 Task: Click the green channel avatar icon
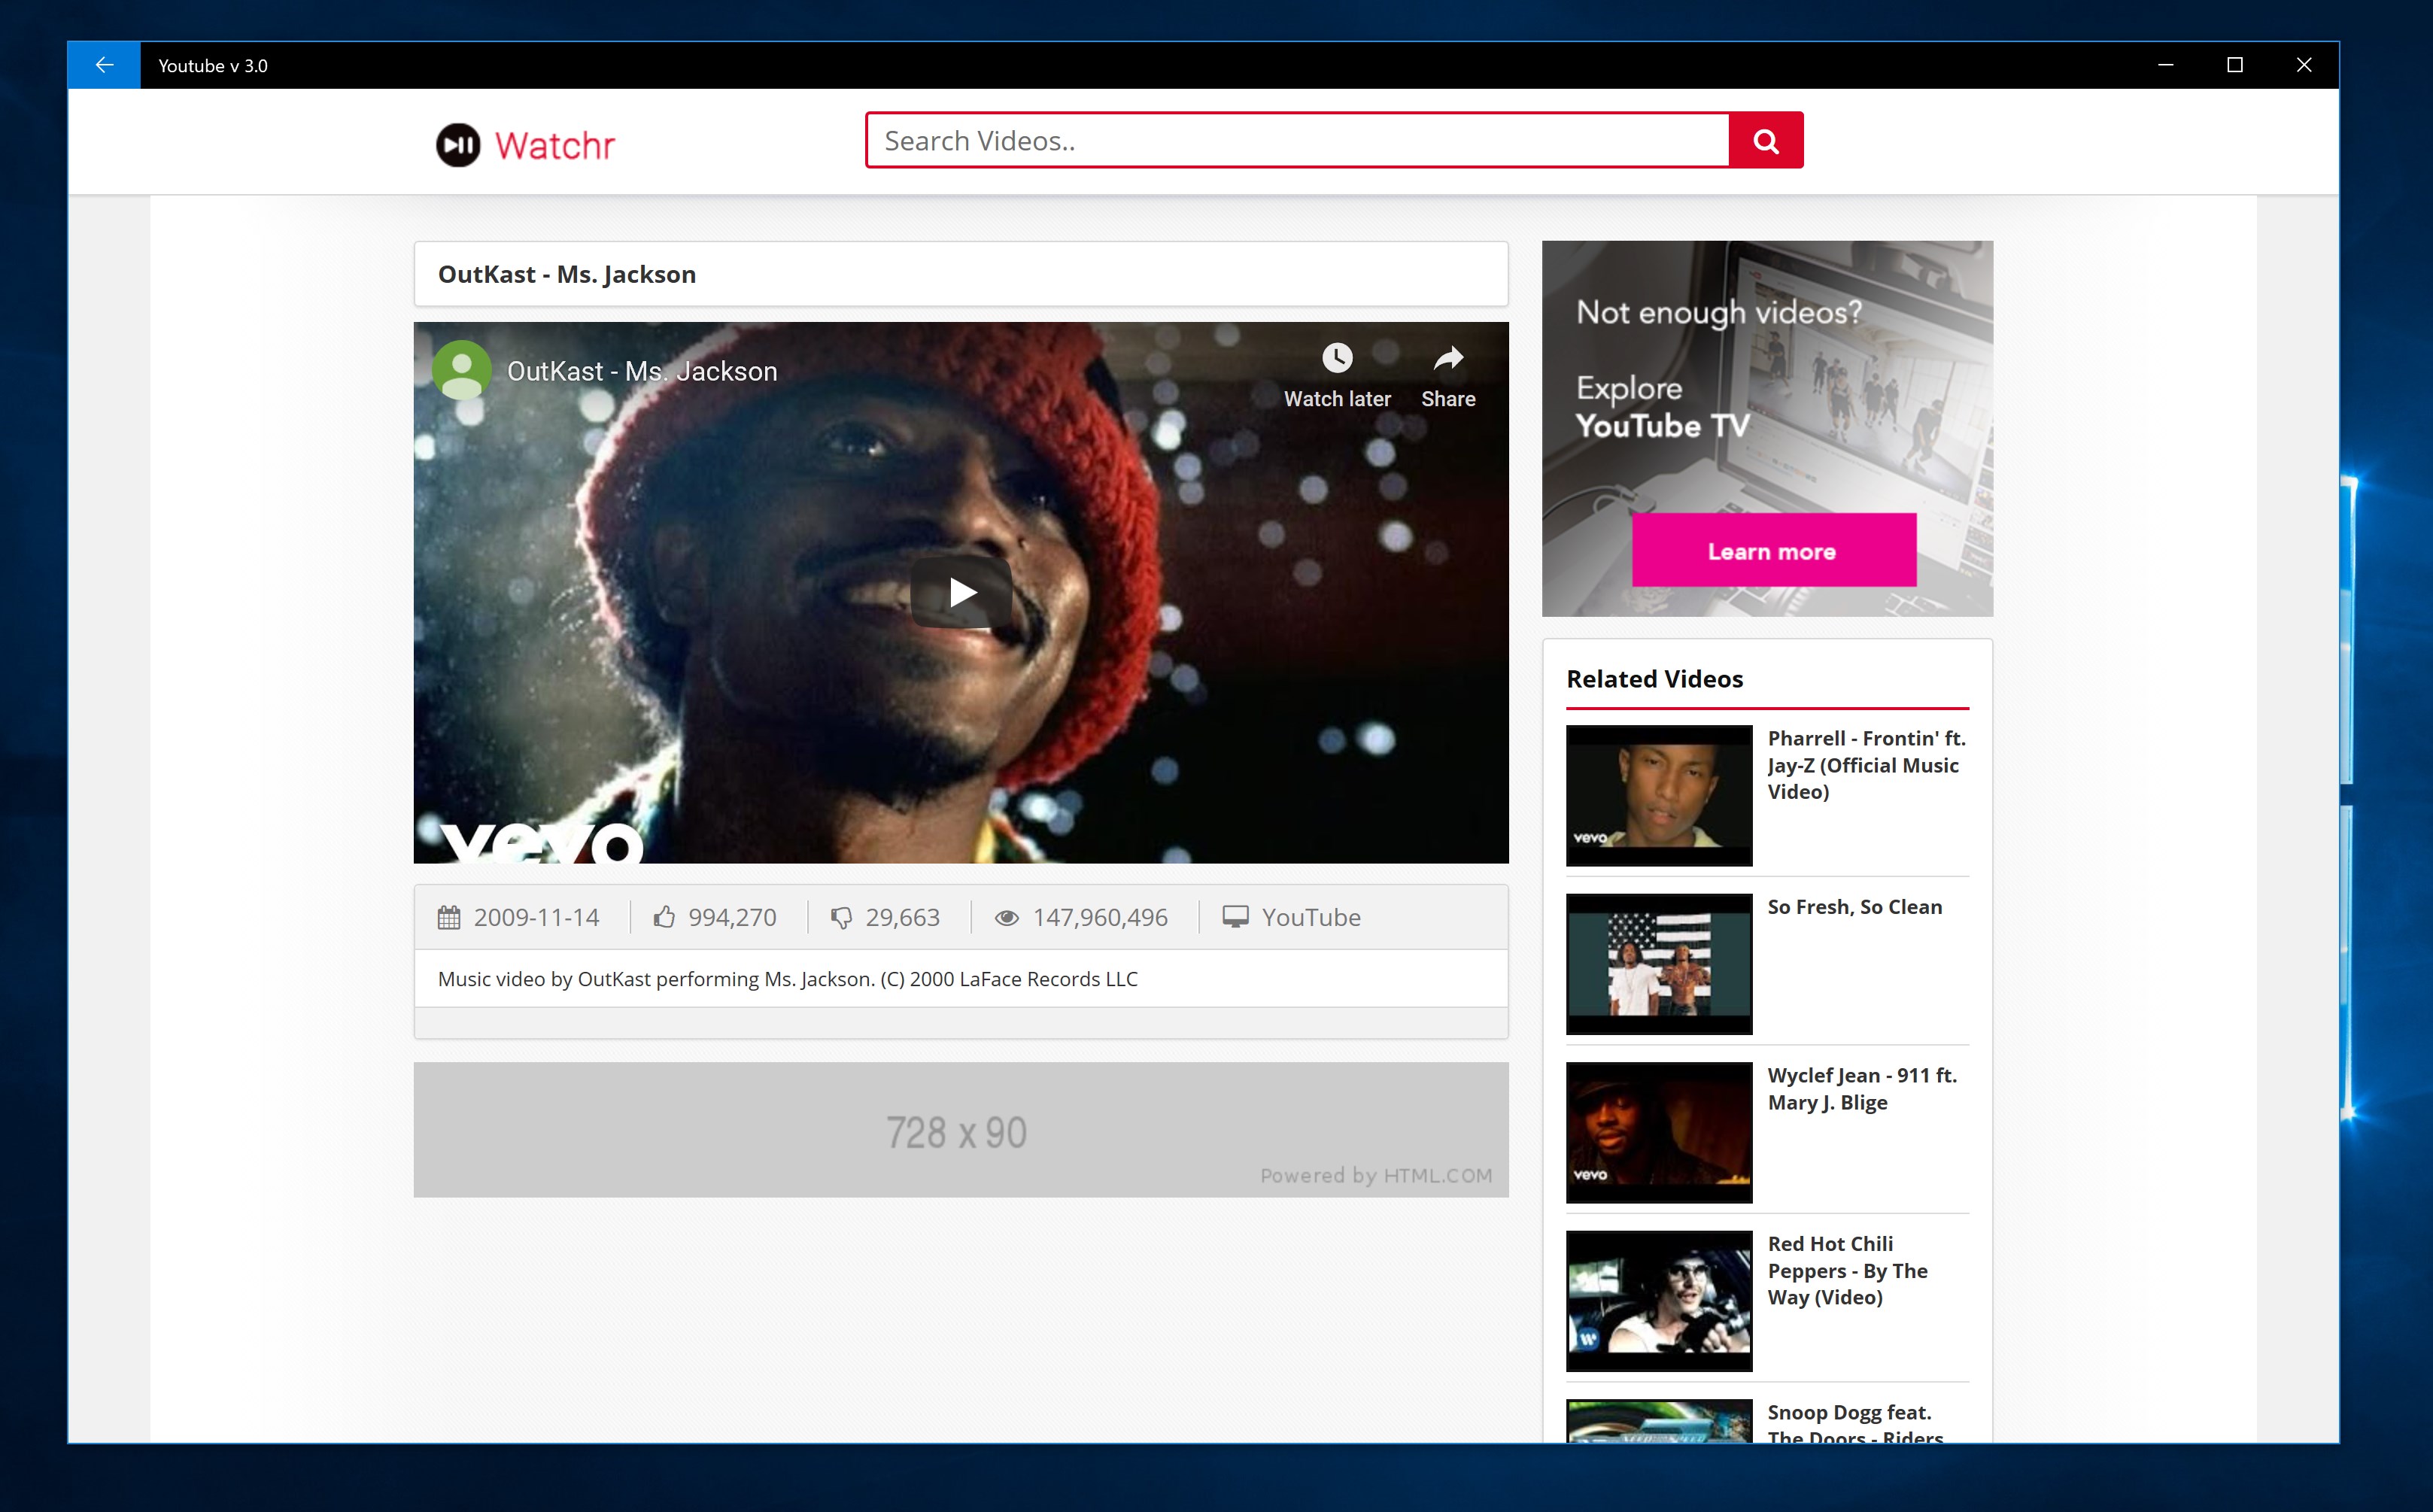[x=461, y=370]
